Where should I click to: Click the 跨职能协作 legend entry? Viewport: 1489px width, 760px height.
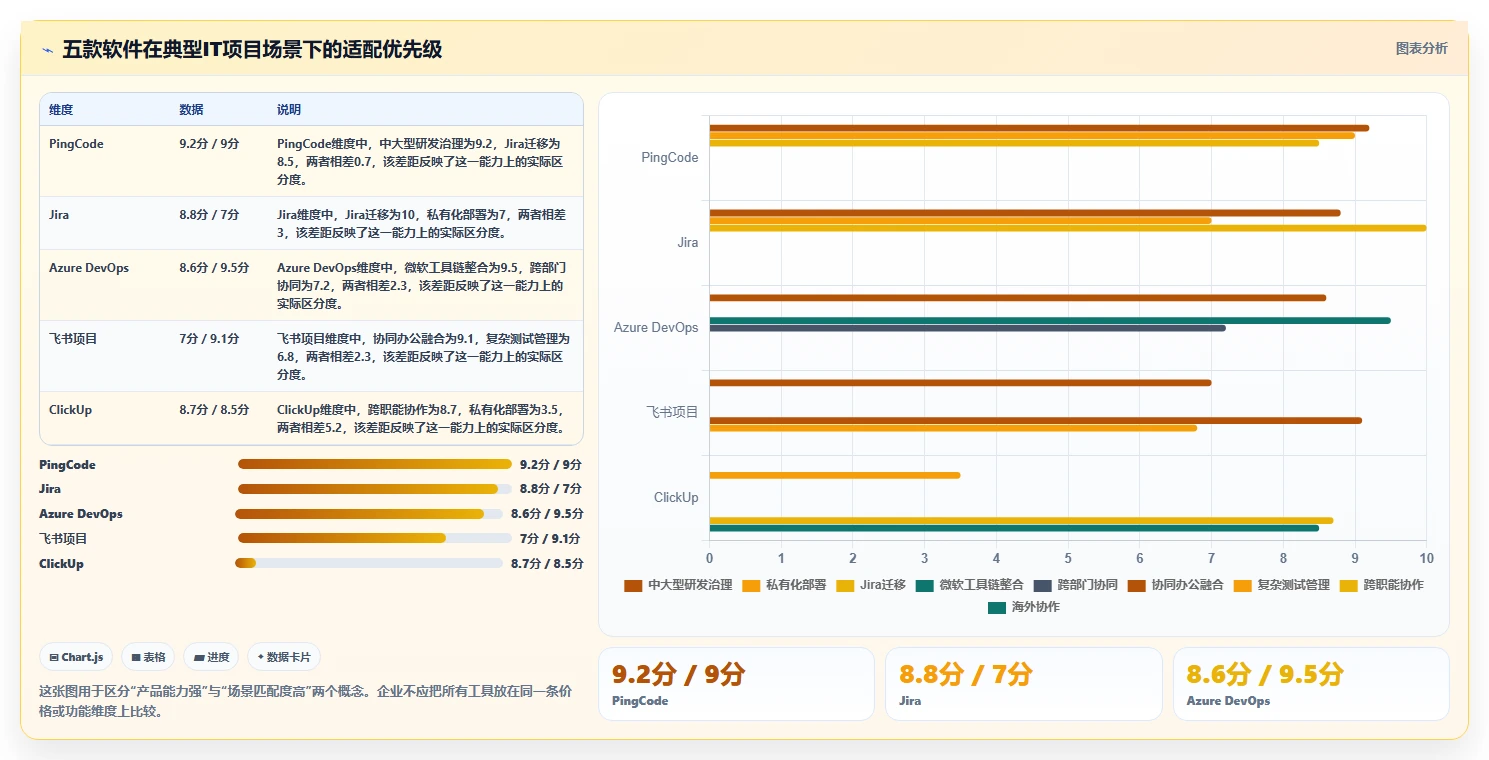pyautogui.click(x=1382, y=585)
